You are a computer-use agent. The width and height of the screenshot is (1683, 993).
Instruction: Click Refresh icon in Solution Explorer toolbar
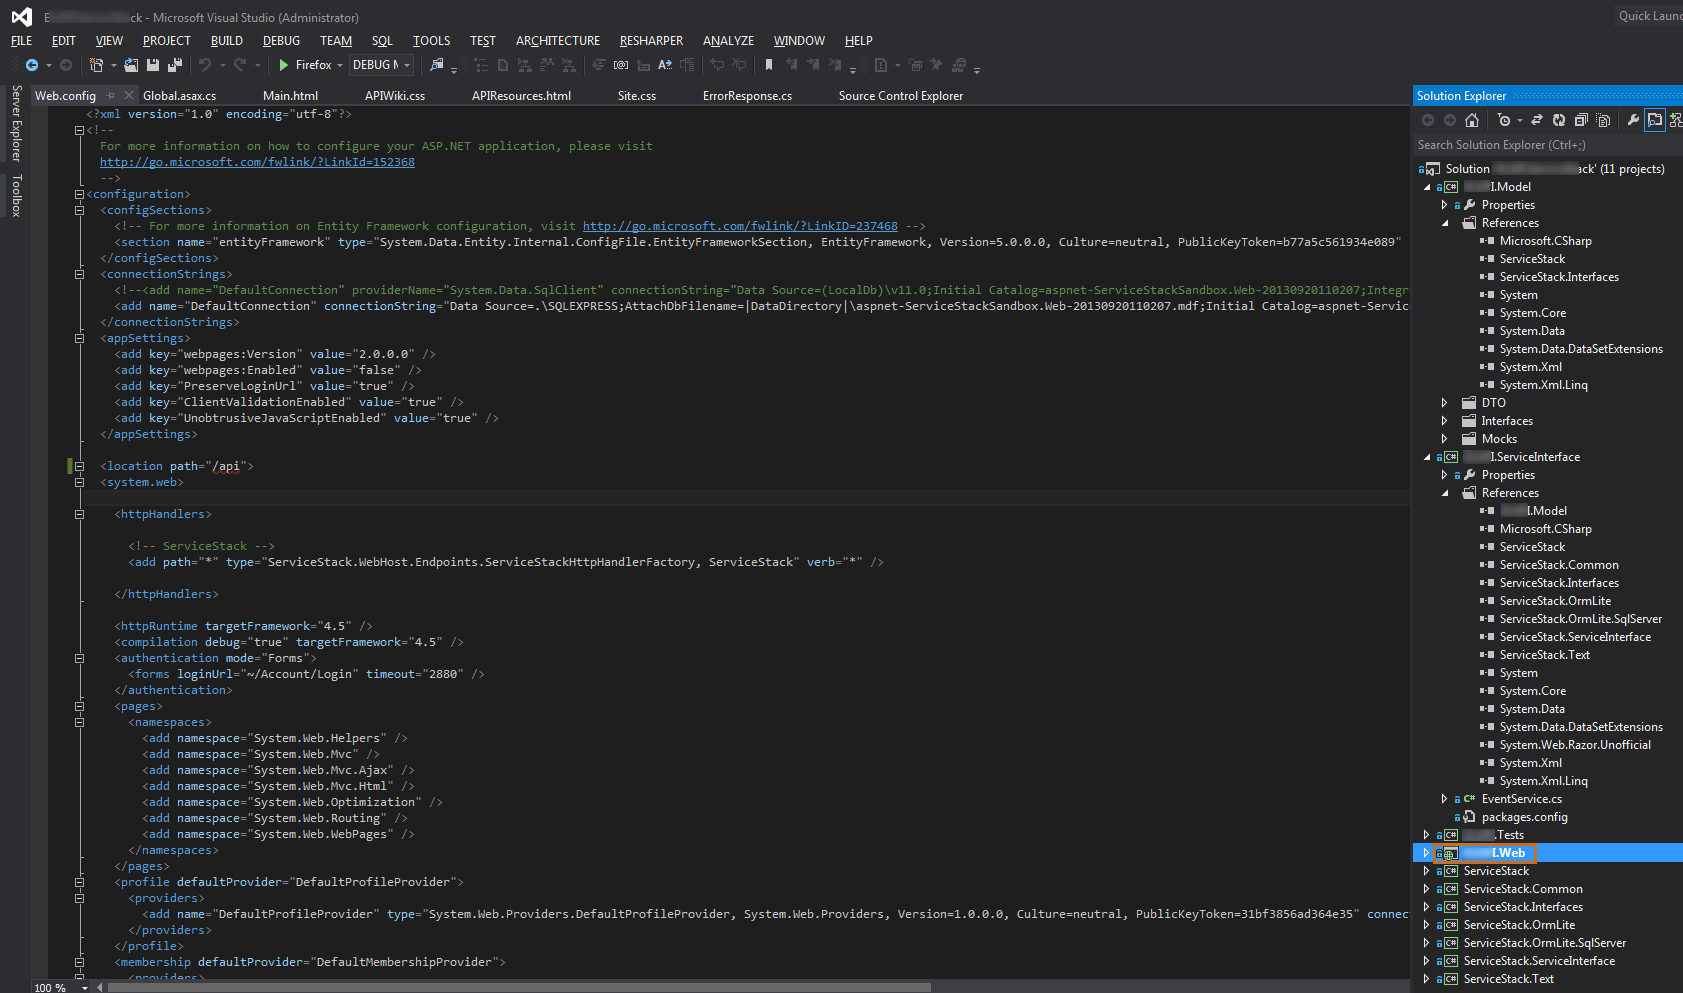pos(1559,120)
